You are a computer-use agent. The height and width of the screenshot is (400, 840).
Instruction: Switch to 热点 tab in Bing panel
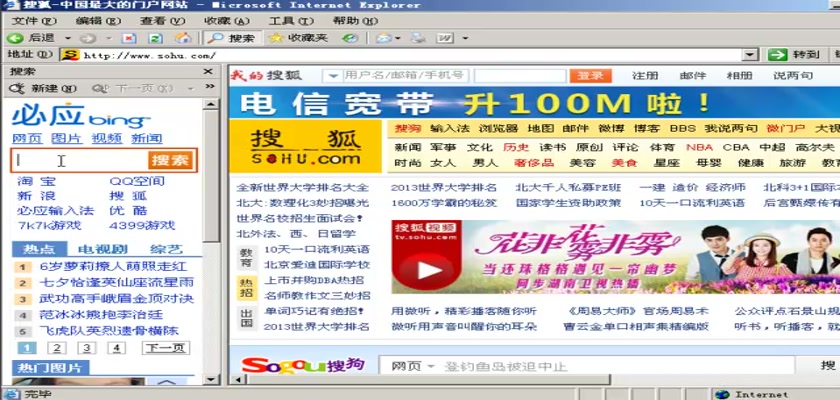[x=40, y=249]
